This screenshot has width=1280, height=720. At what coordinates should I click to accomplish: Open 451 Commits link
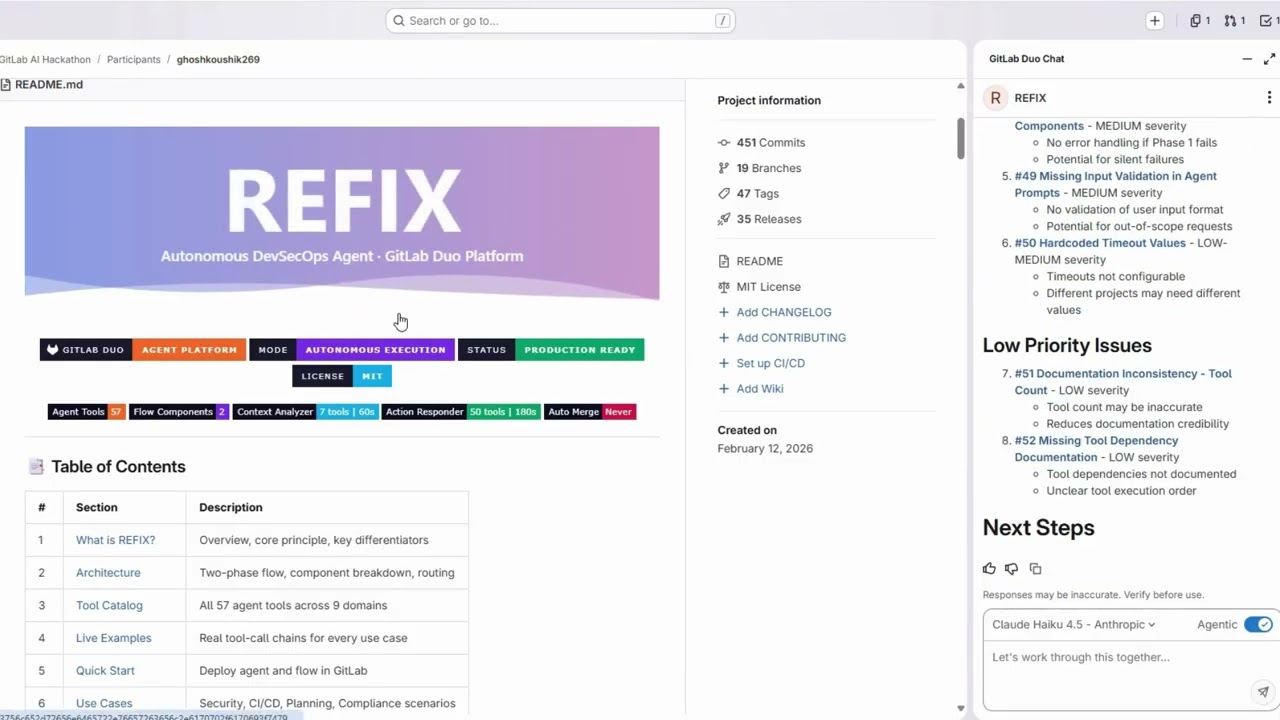[x=770, y=143]
